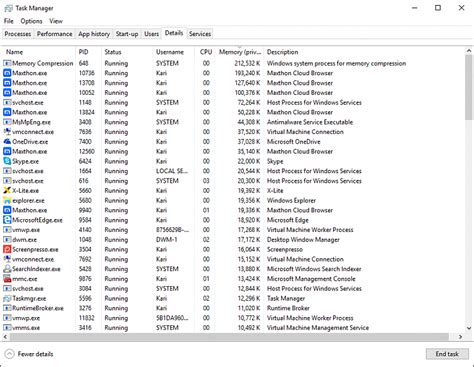Image resolution: width=474 pixels, height=367 pixels.
Task: Click the vertical scrollbar up arrow
Action: (x=469, y=51)
